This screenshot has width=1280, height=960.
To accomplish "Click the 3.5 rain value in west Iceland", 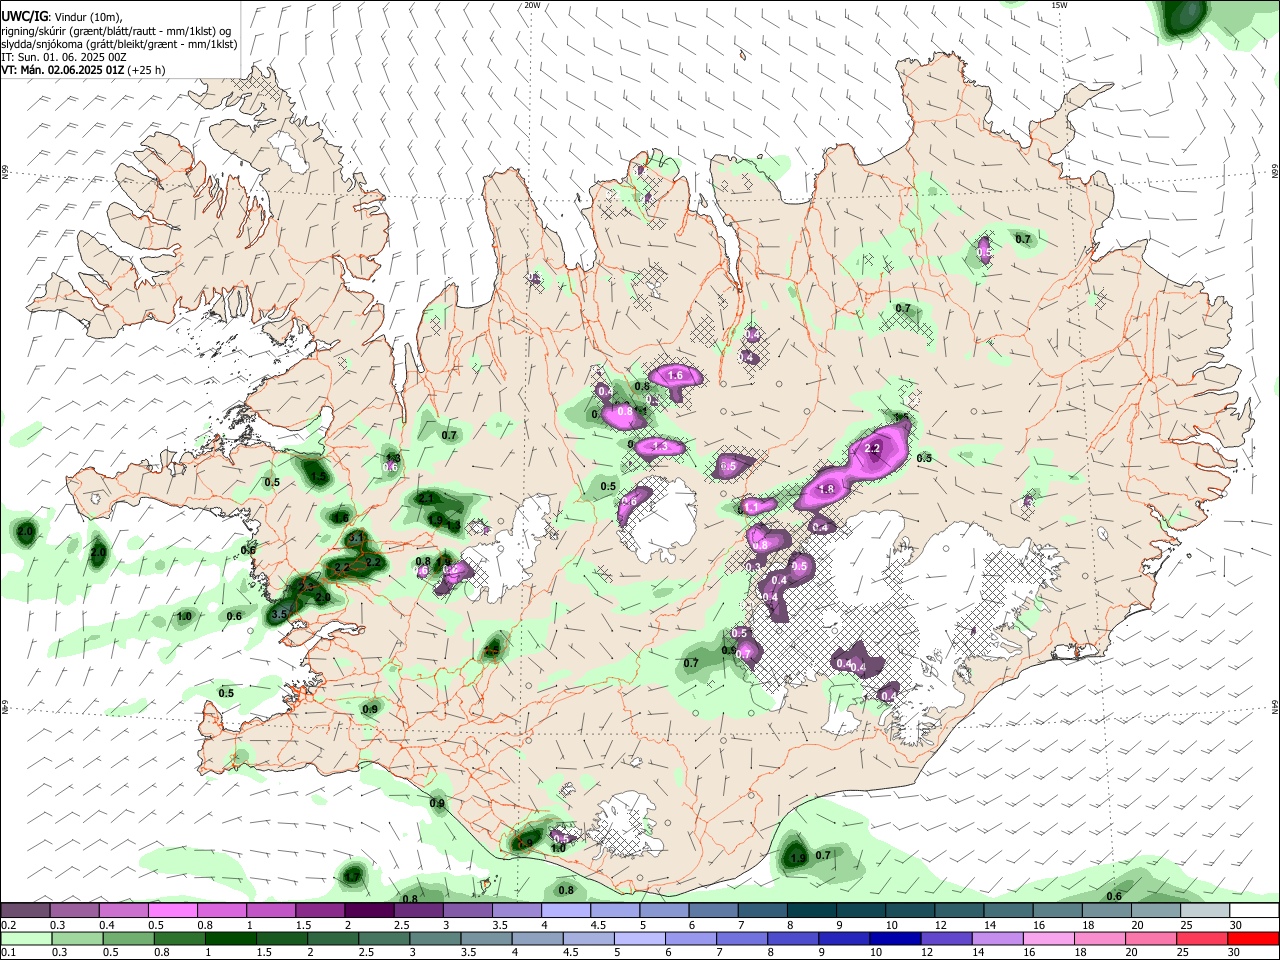I will click(279, 613).
